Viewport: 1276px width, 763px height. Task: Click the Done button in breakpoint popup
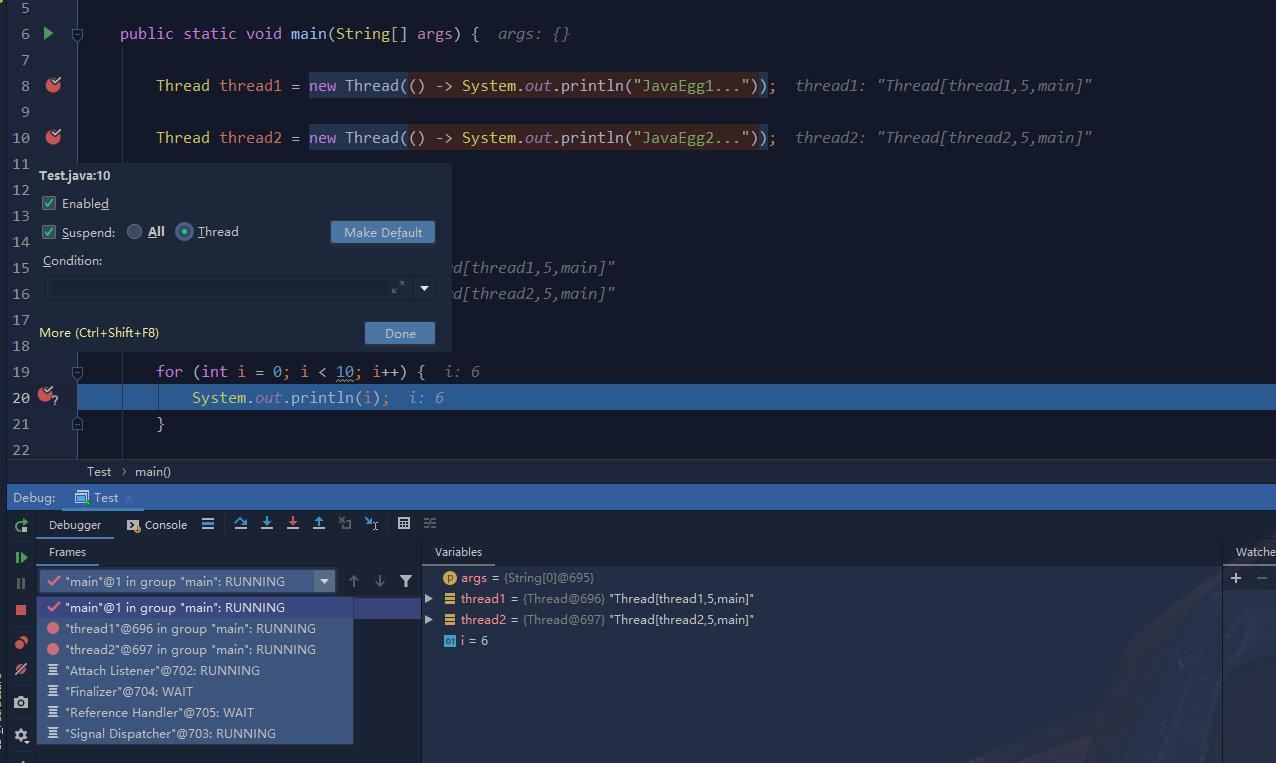(x=400, y=333)
